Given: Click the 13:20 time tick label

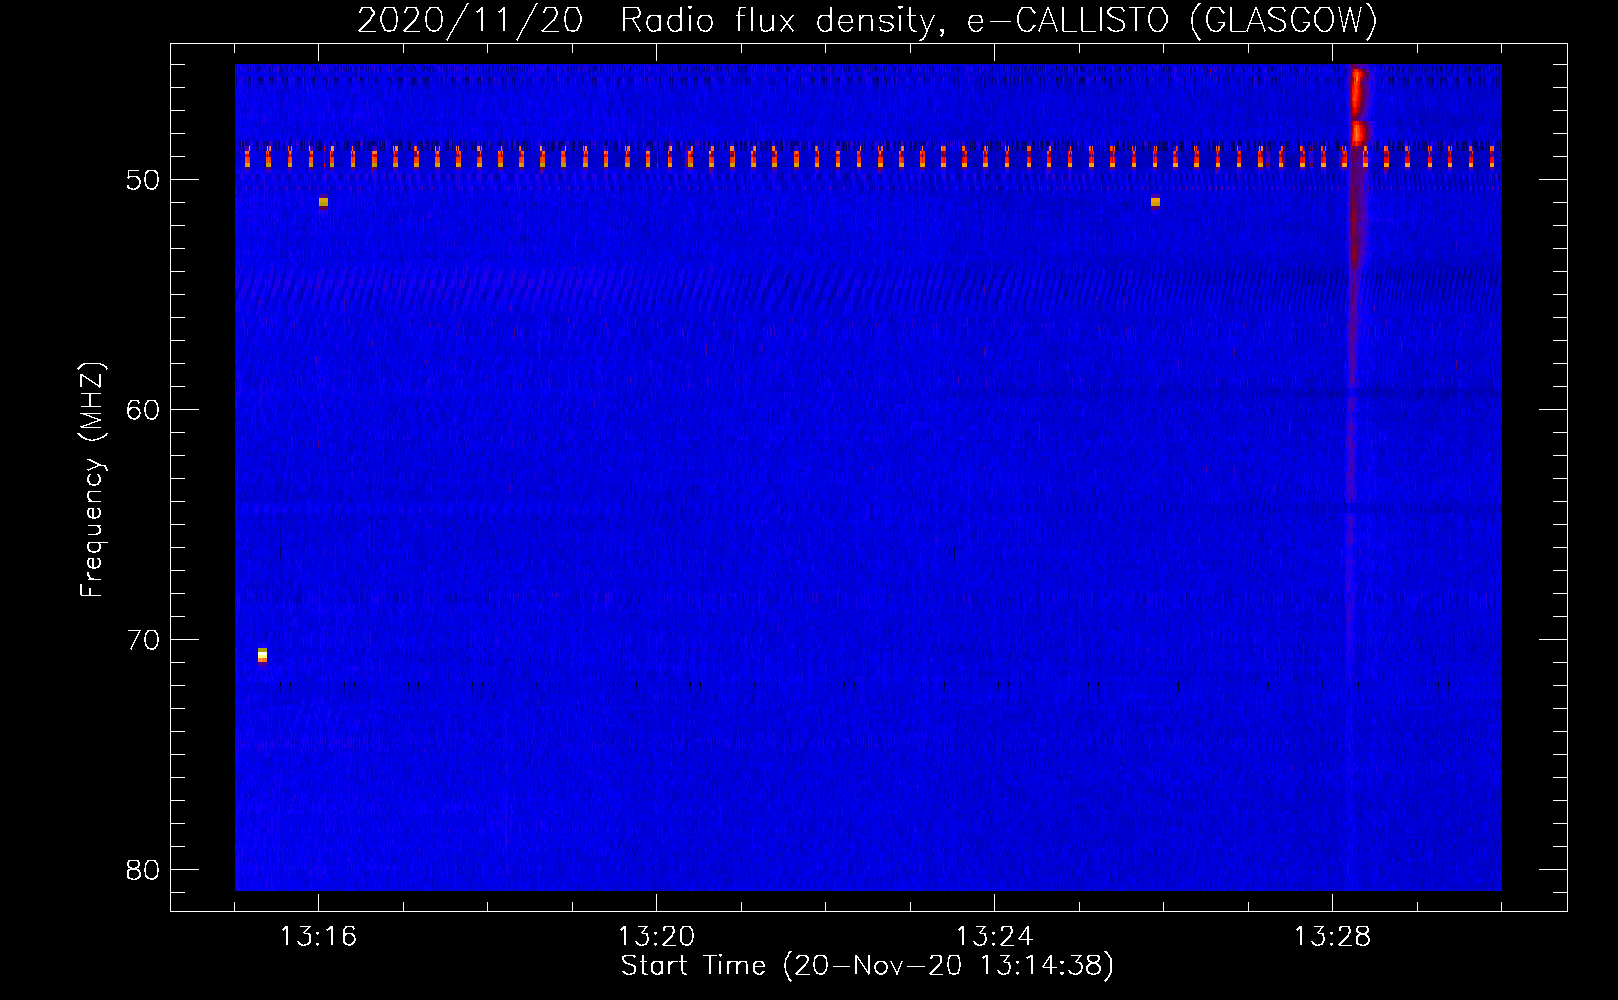Looking at the screenshot, I should [x=656, y=936].
